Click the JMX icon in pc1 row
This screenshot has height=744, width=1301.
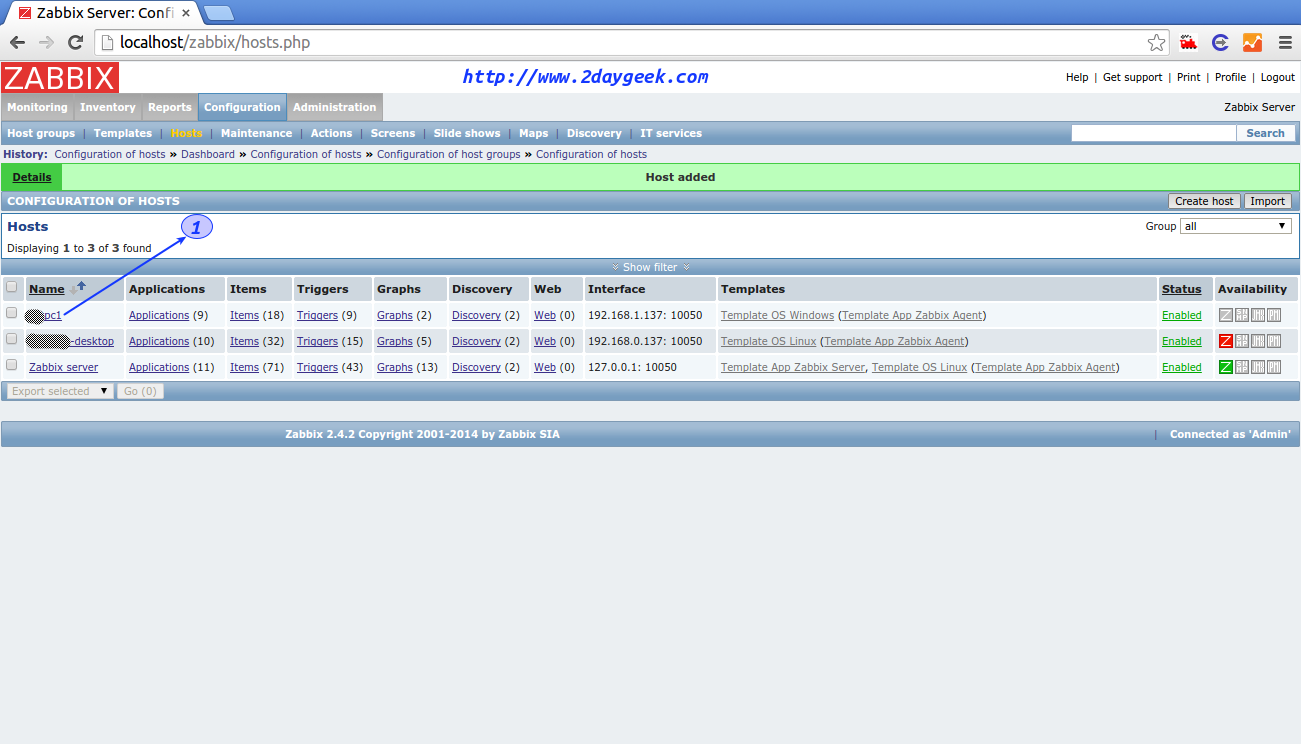pos(1258,315)
